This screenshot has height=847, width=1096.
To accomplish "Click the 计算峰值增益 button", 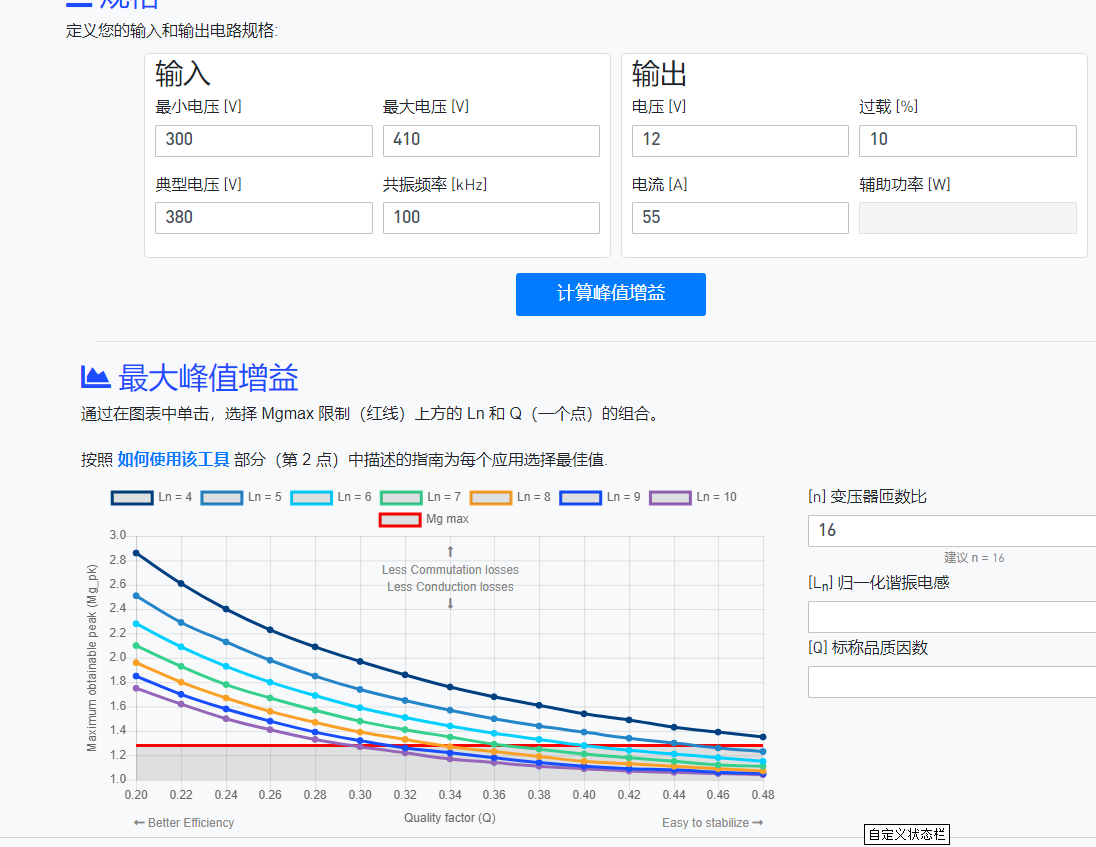I will [x=611, y=294].
